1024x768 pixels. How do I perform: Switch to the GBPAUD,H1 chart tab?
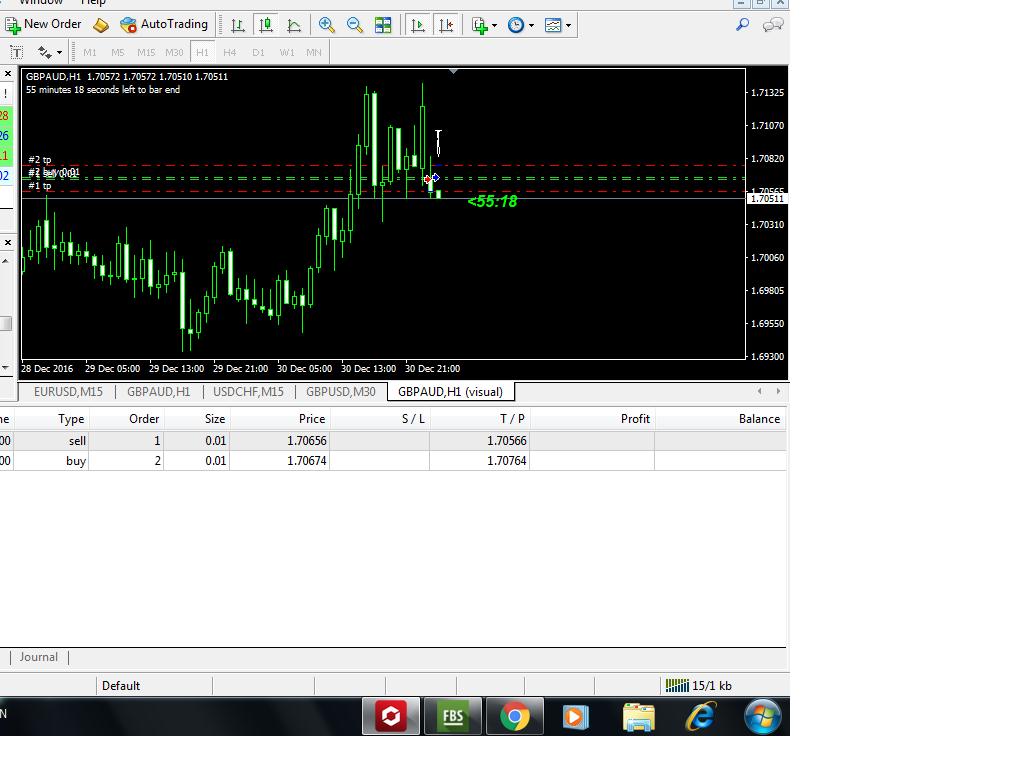159,392
